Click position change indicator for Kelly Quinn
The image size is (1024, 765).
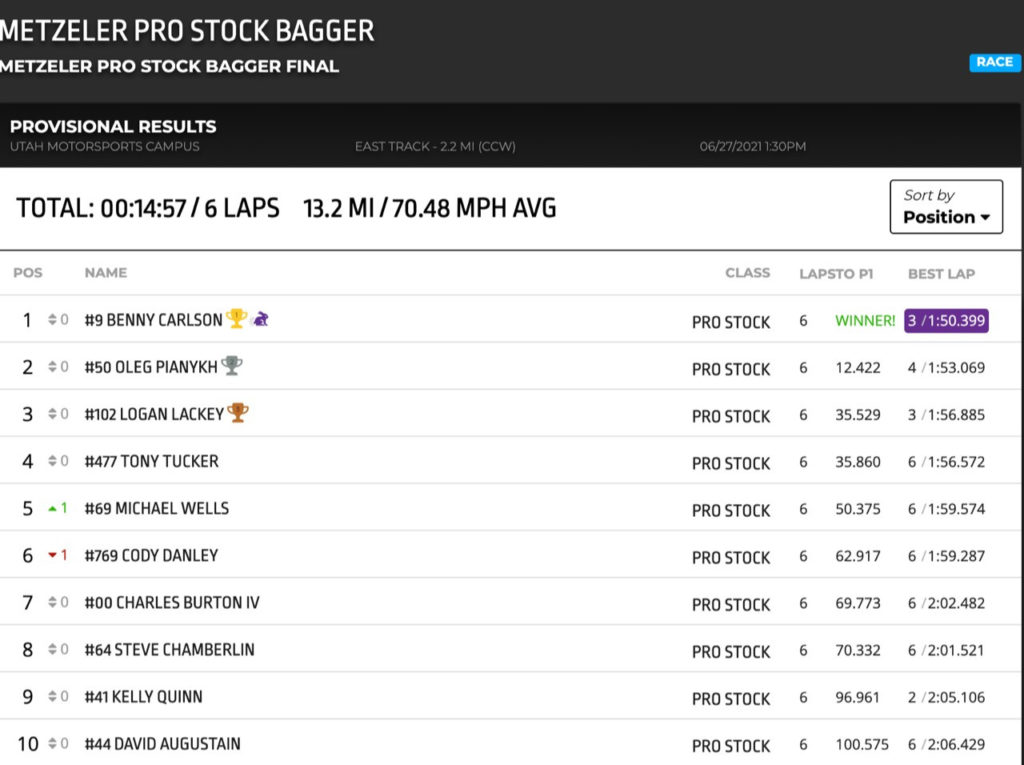58,696
